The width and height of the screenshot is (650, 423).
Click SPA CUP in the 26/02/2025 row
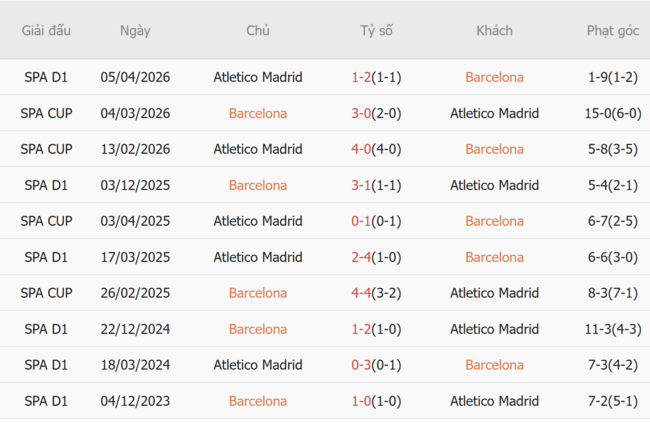click(46, 293)
